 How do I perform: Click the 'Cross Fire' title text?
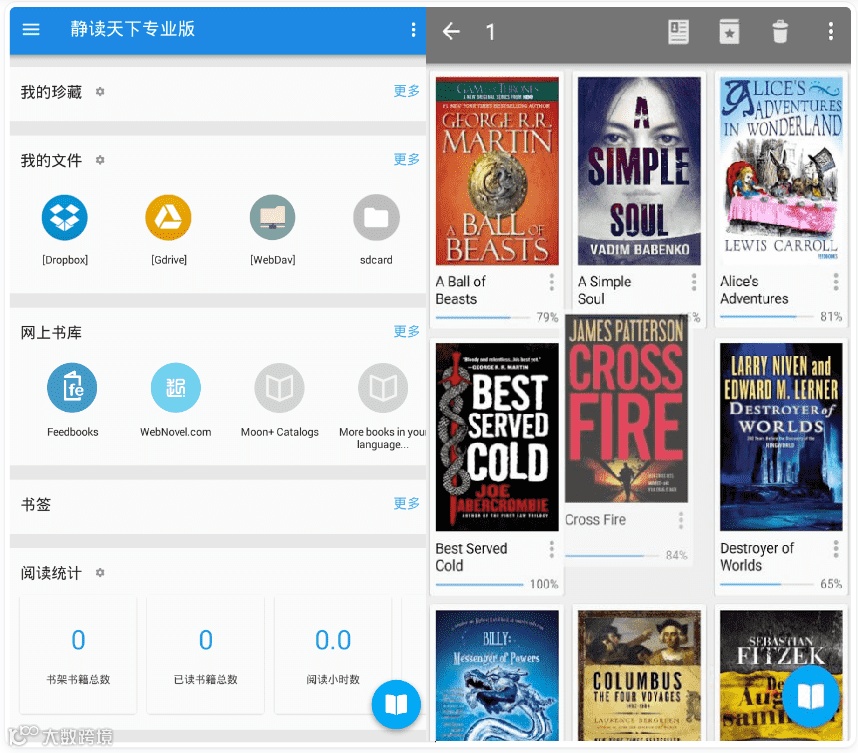click(595, 519)
